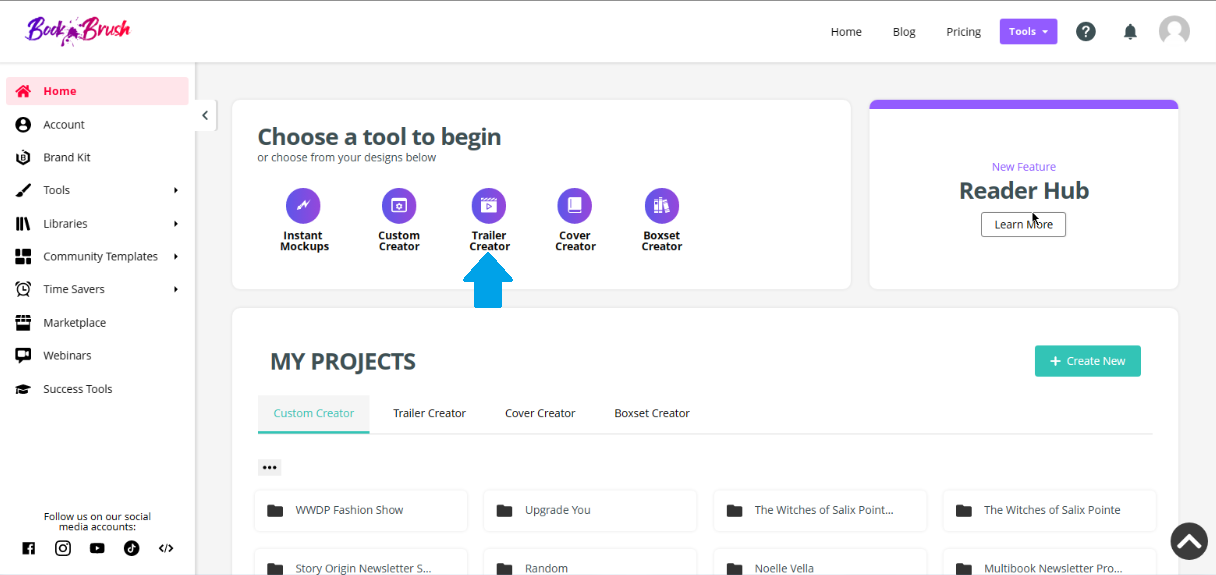Open the Boxset Creator tool icon
Viewport: 1216px width, 575px height.
pyautogui.click(x=661, y=206)
